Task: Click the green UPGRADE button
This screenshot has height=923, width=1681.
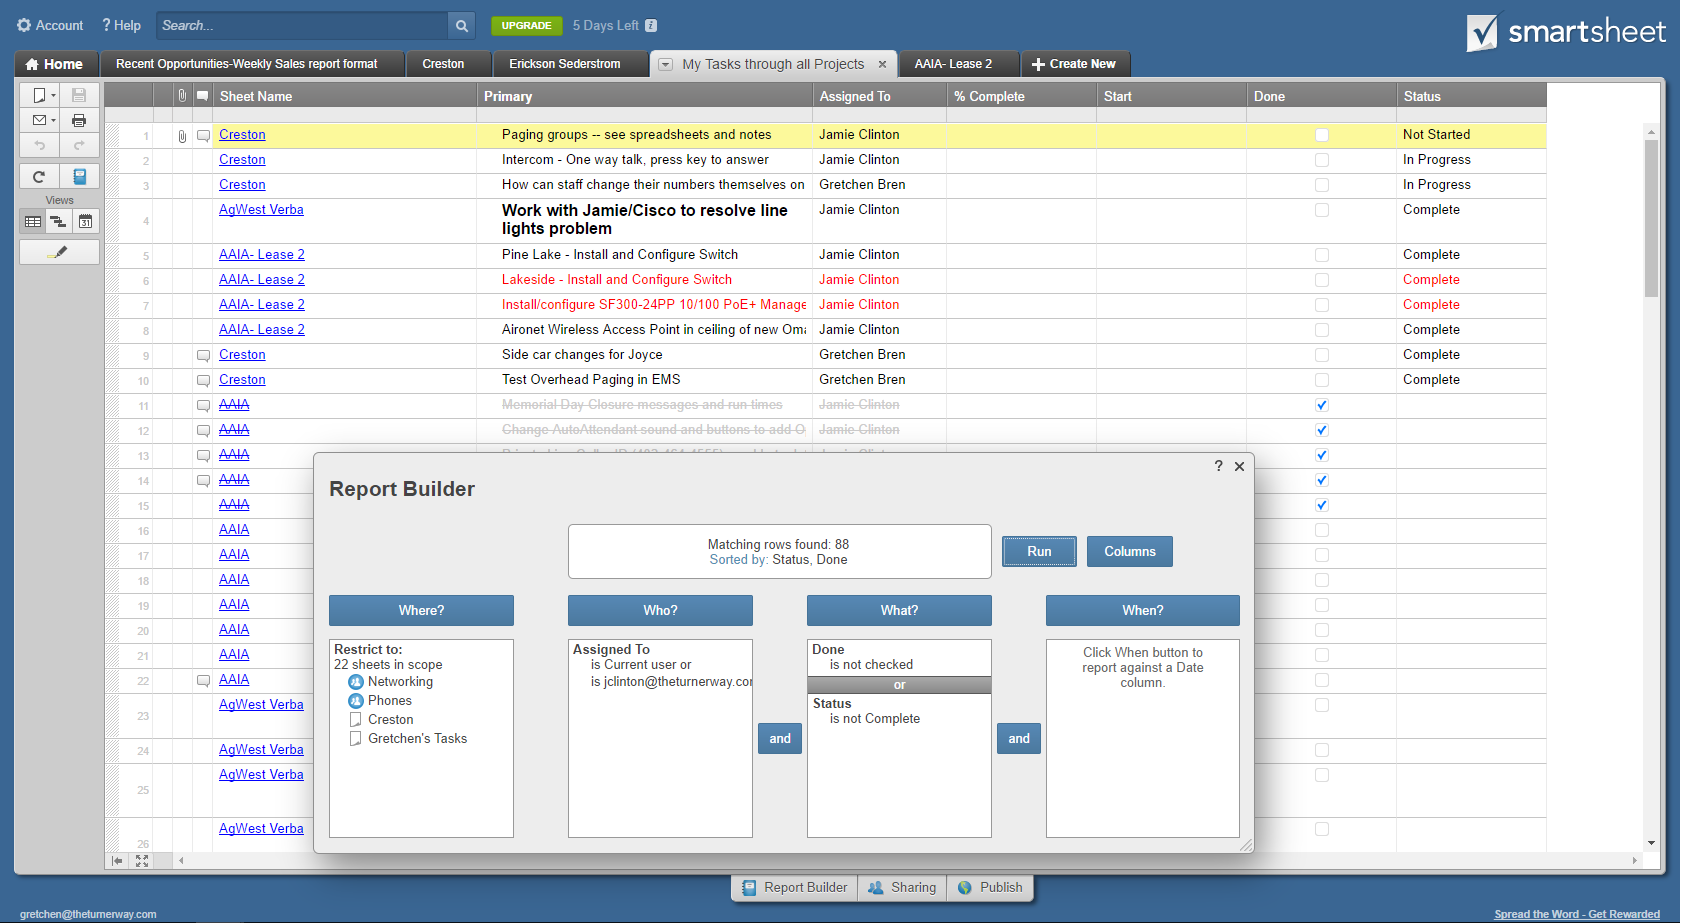Action: [526, 26]
